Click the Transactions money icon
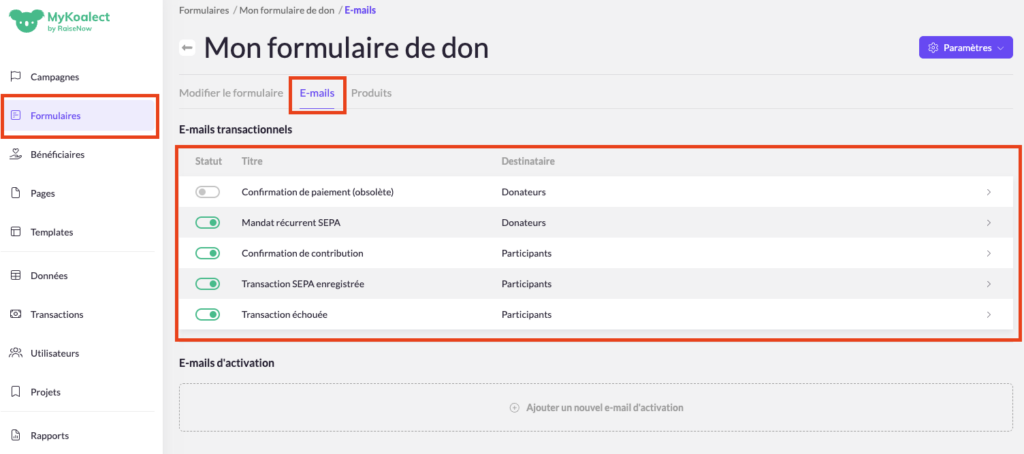Viewport: 1024px width, 454px height. pyautogui.click(x=15, y=314)
